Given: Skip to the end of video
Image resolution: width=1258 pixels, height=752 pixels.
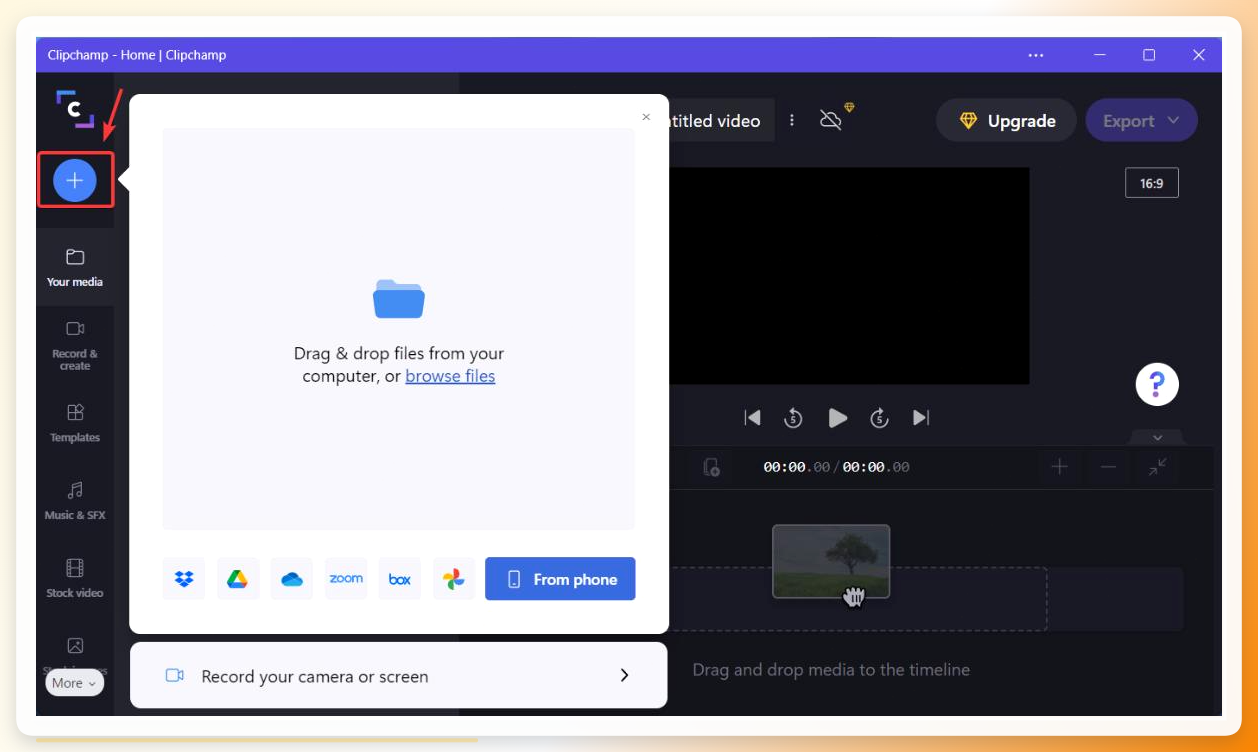Looking at the screenshot, I should [922, 418].
